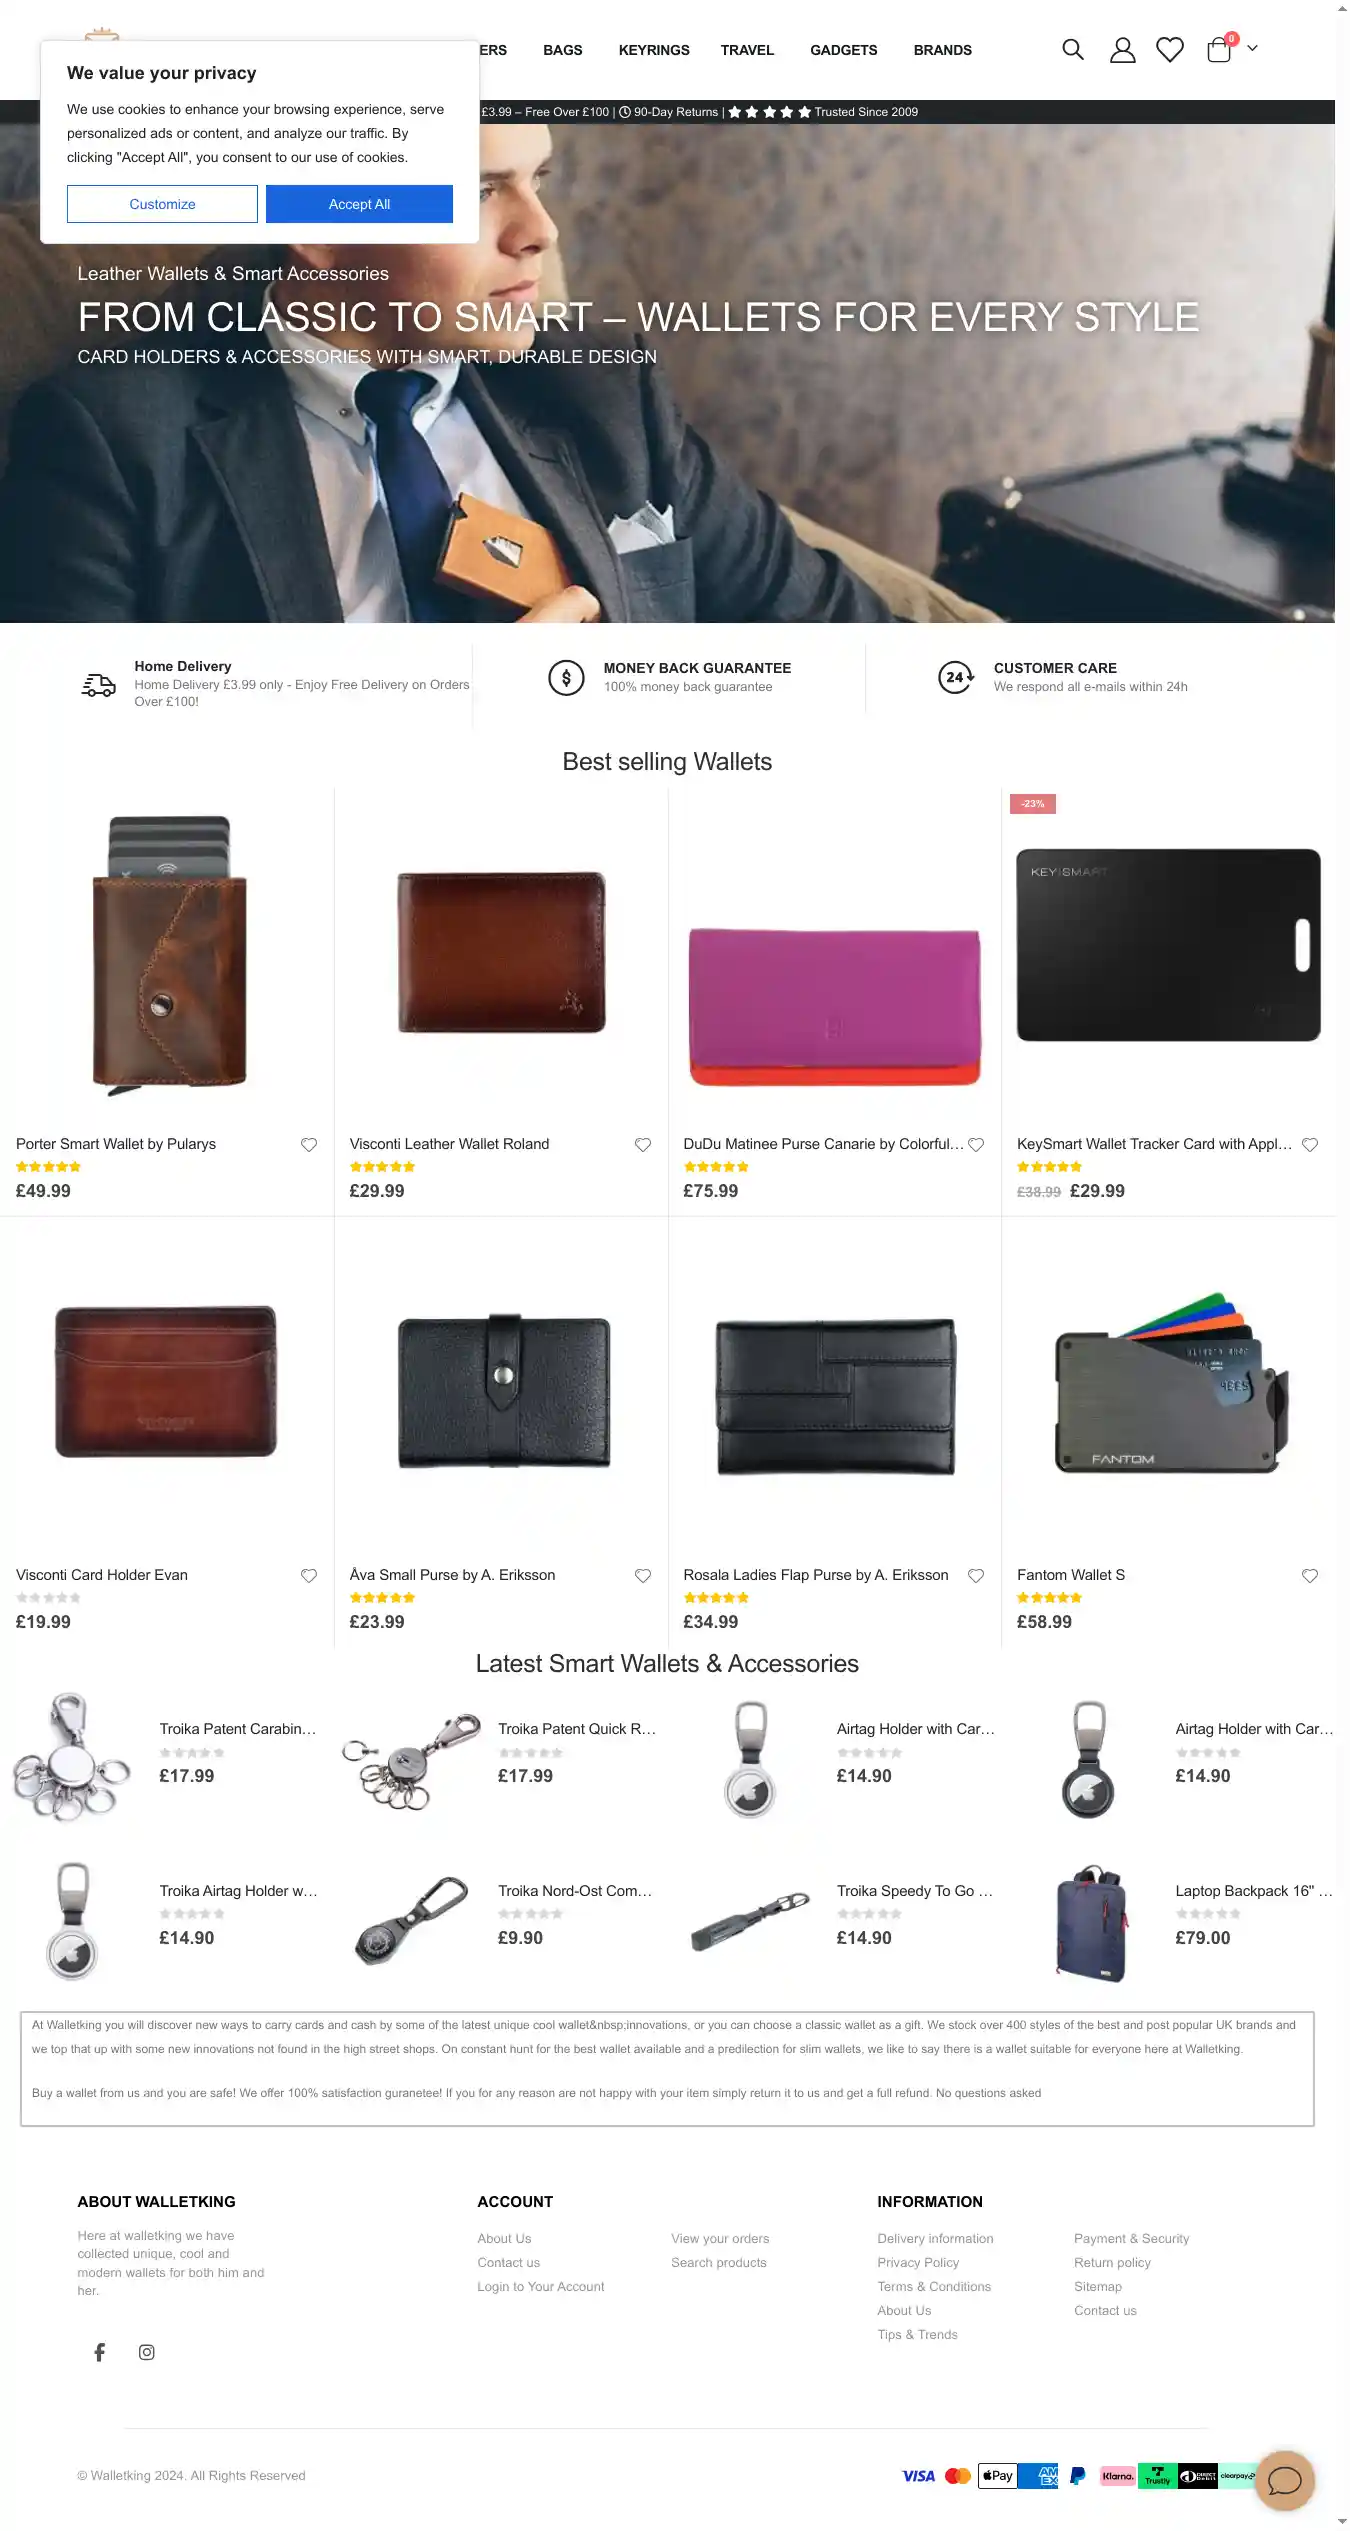Customize the cookie preferences
This screenshot has width=1350, height=2531.
[x=162, y=204]
